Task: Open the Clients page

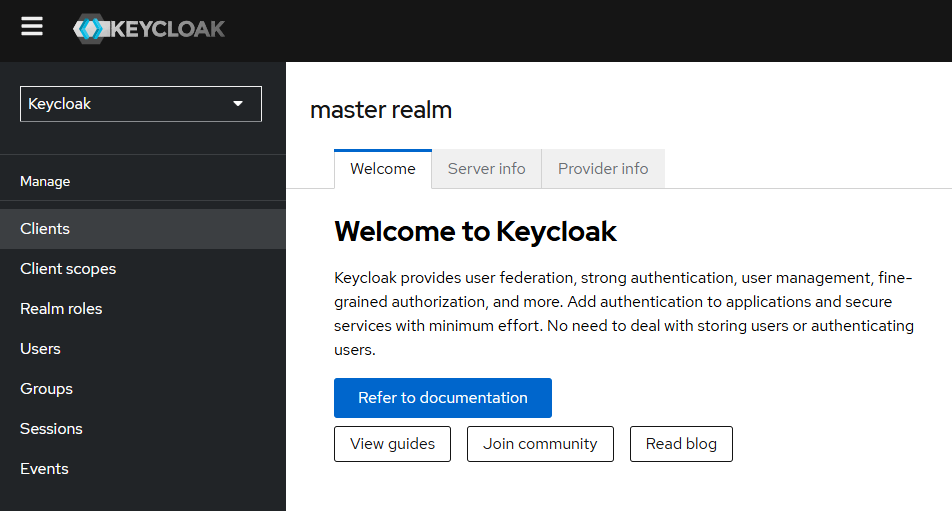Action: click(x=45, y=229)
